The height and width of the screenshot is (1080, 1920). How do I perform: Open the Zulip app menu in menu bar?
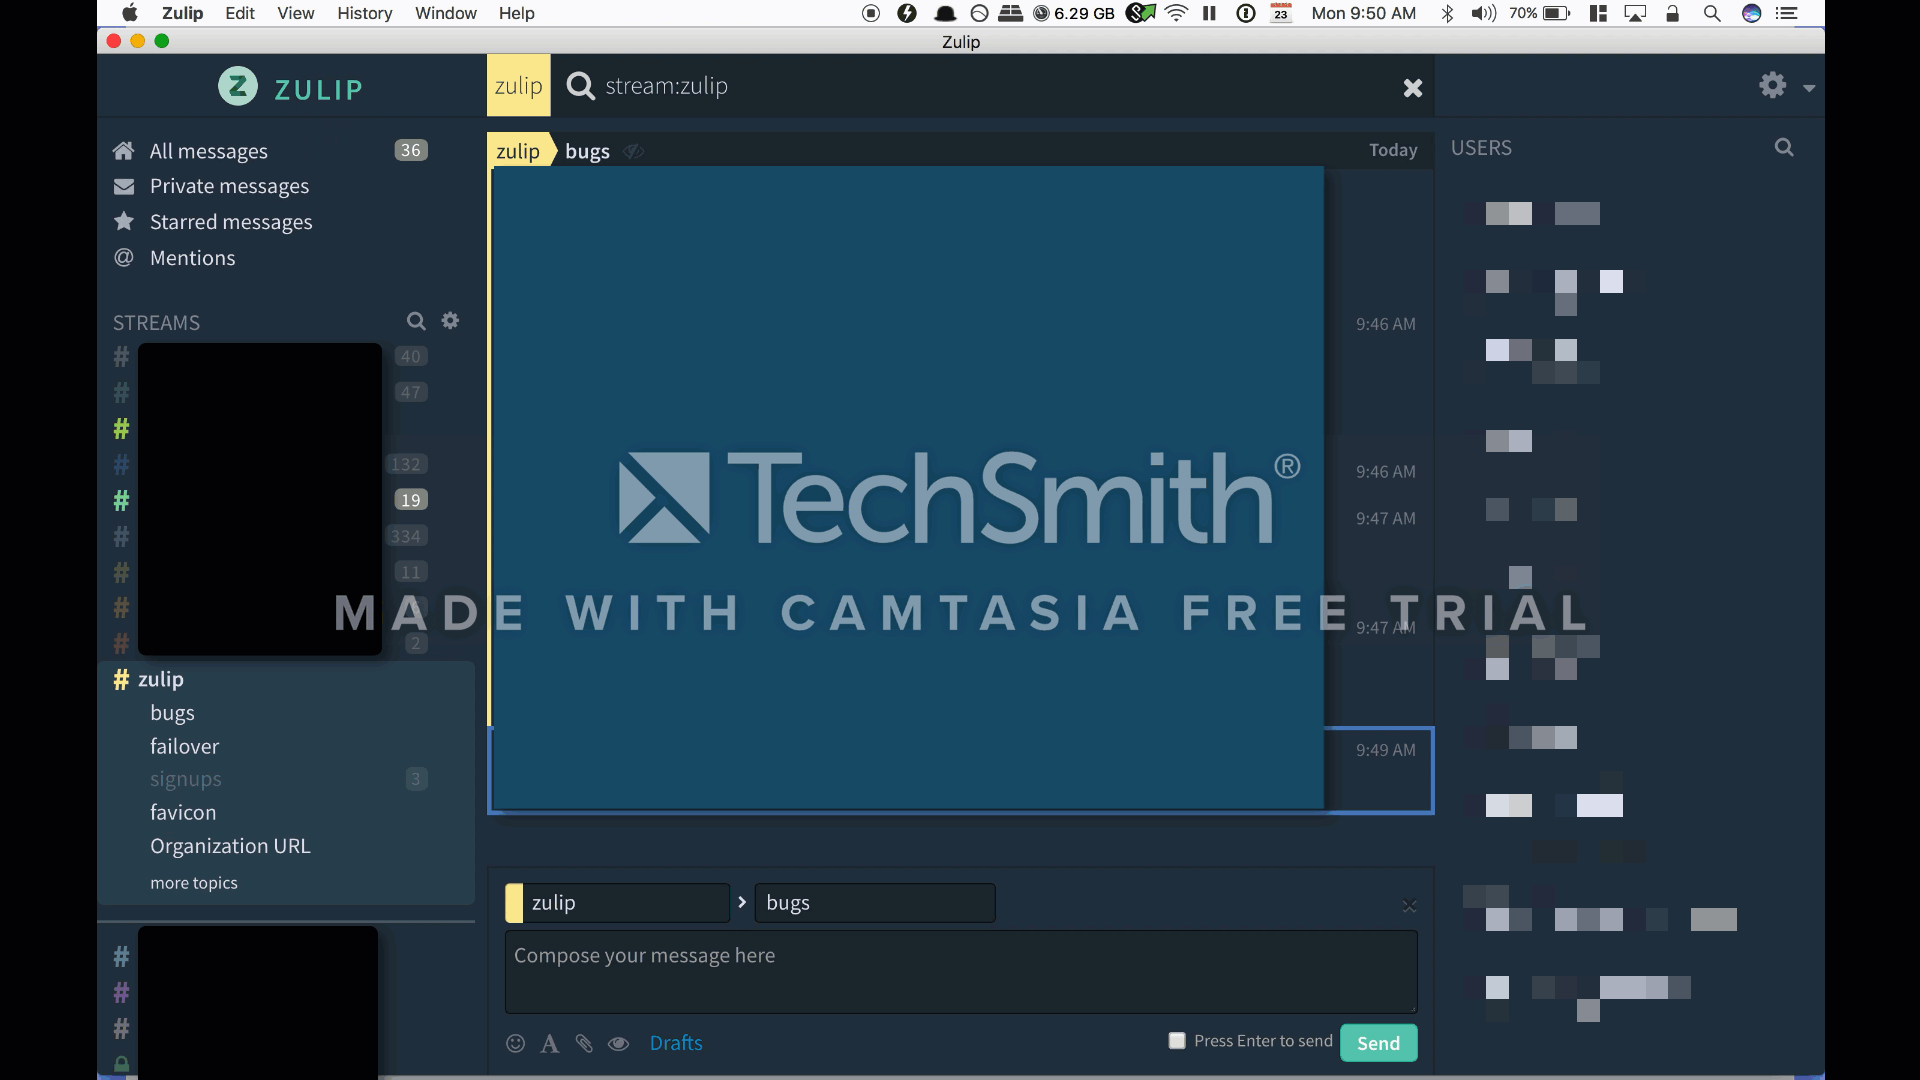(x=182, y=13)
